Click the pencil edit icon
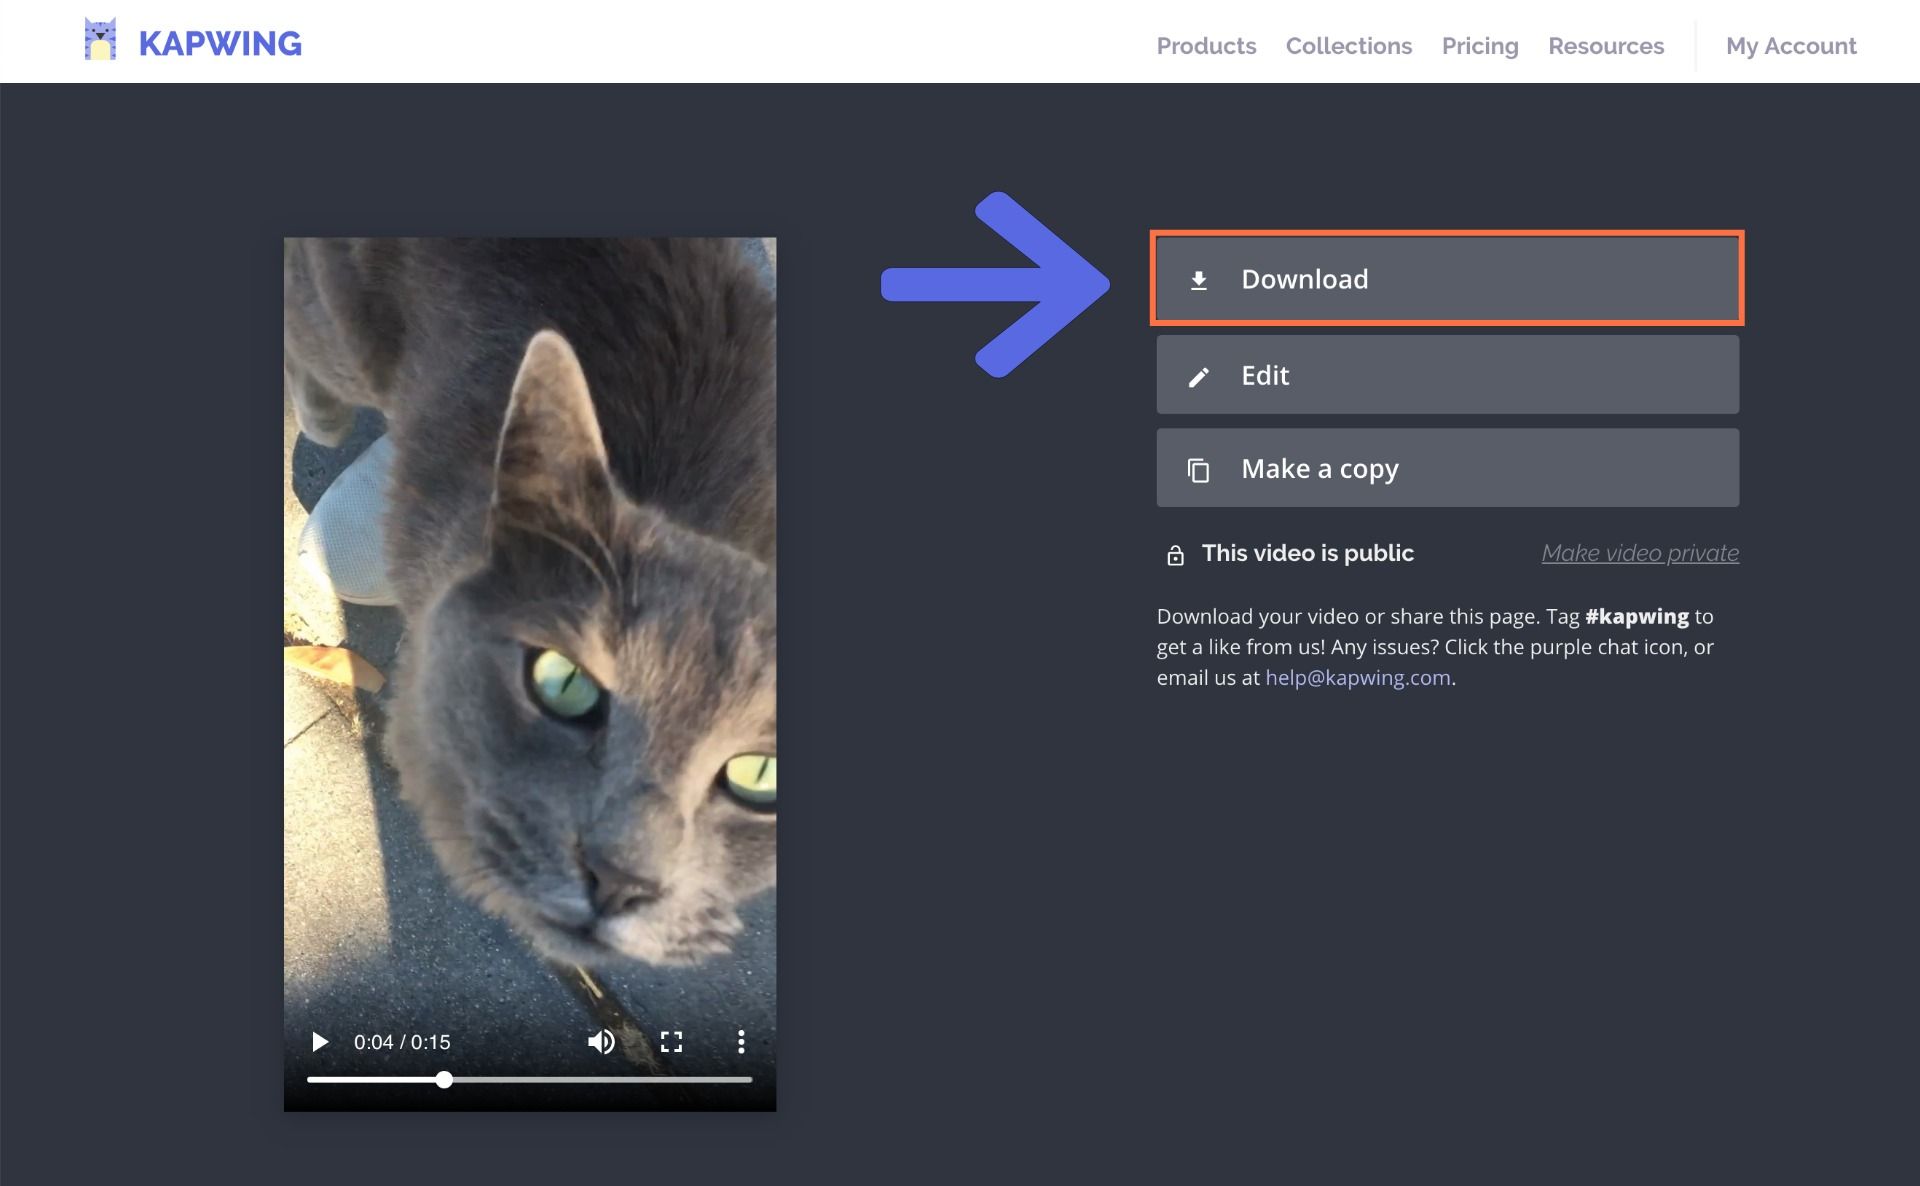This screenshot has width=1920, height=1186. [1198, 376]
